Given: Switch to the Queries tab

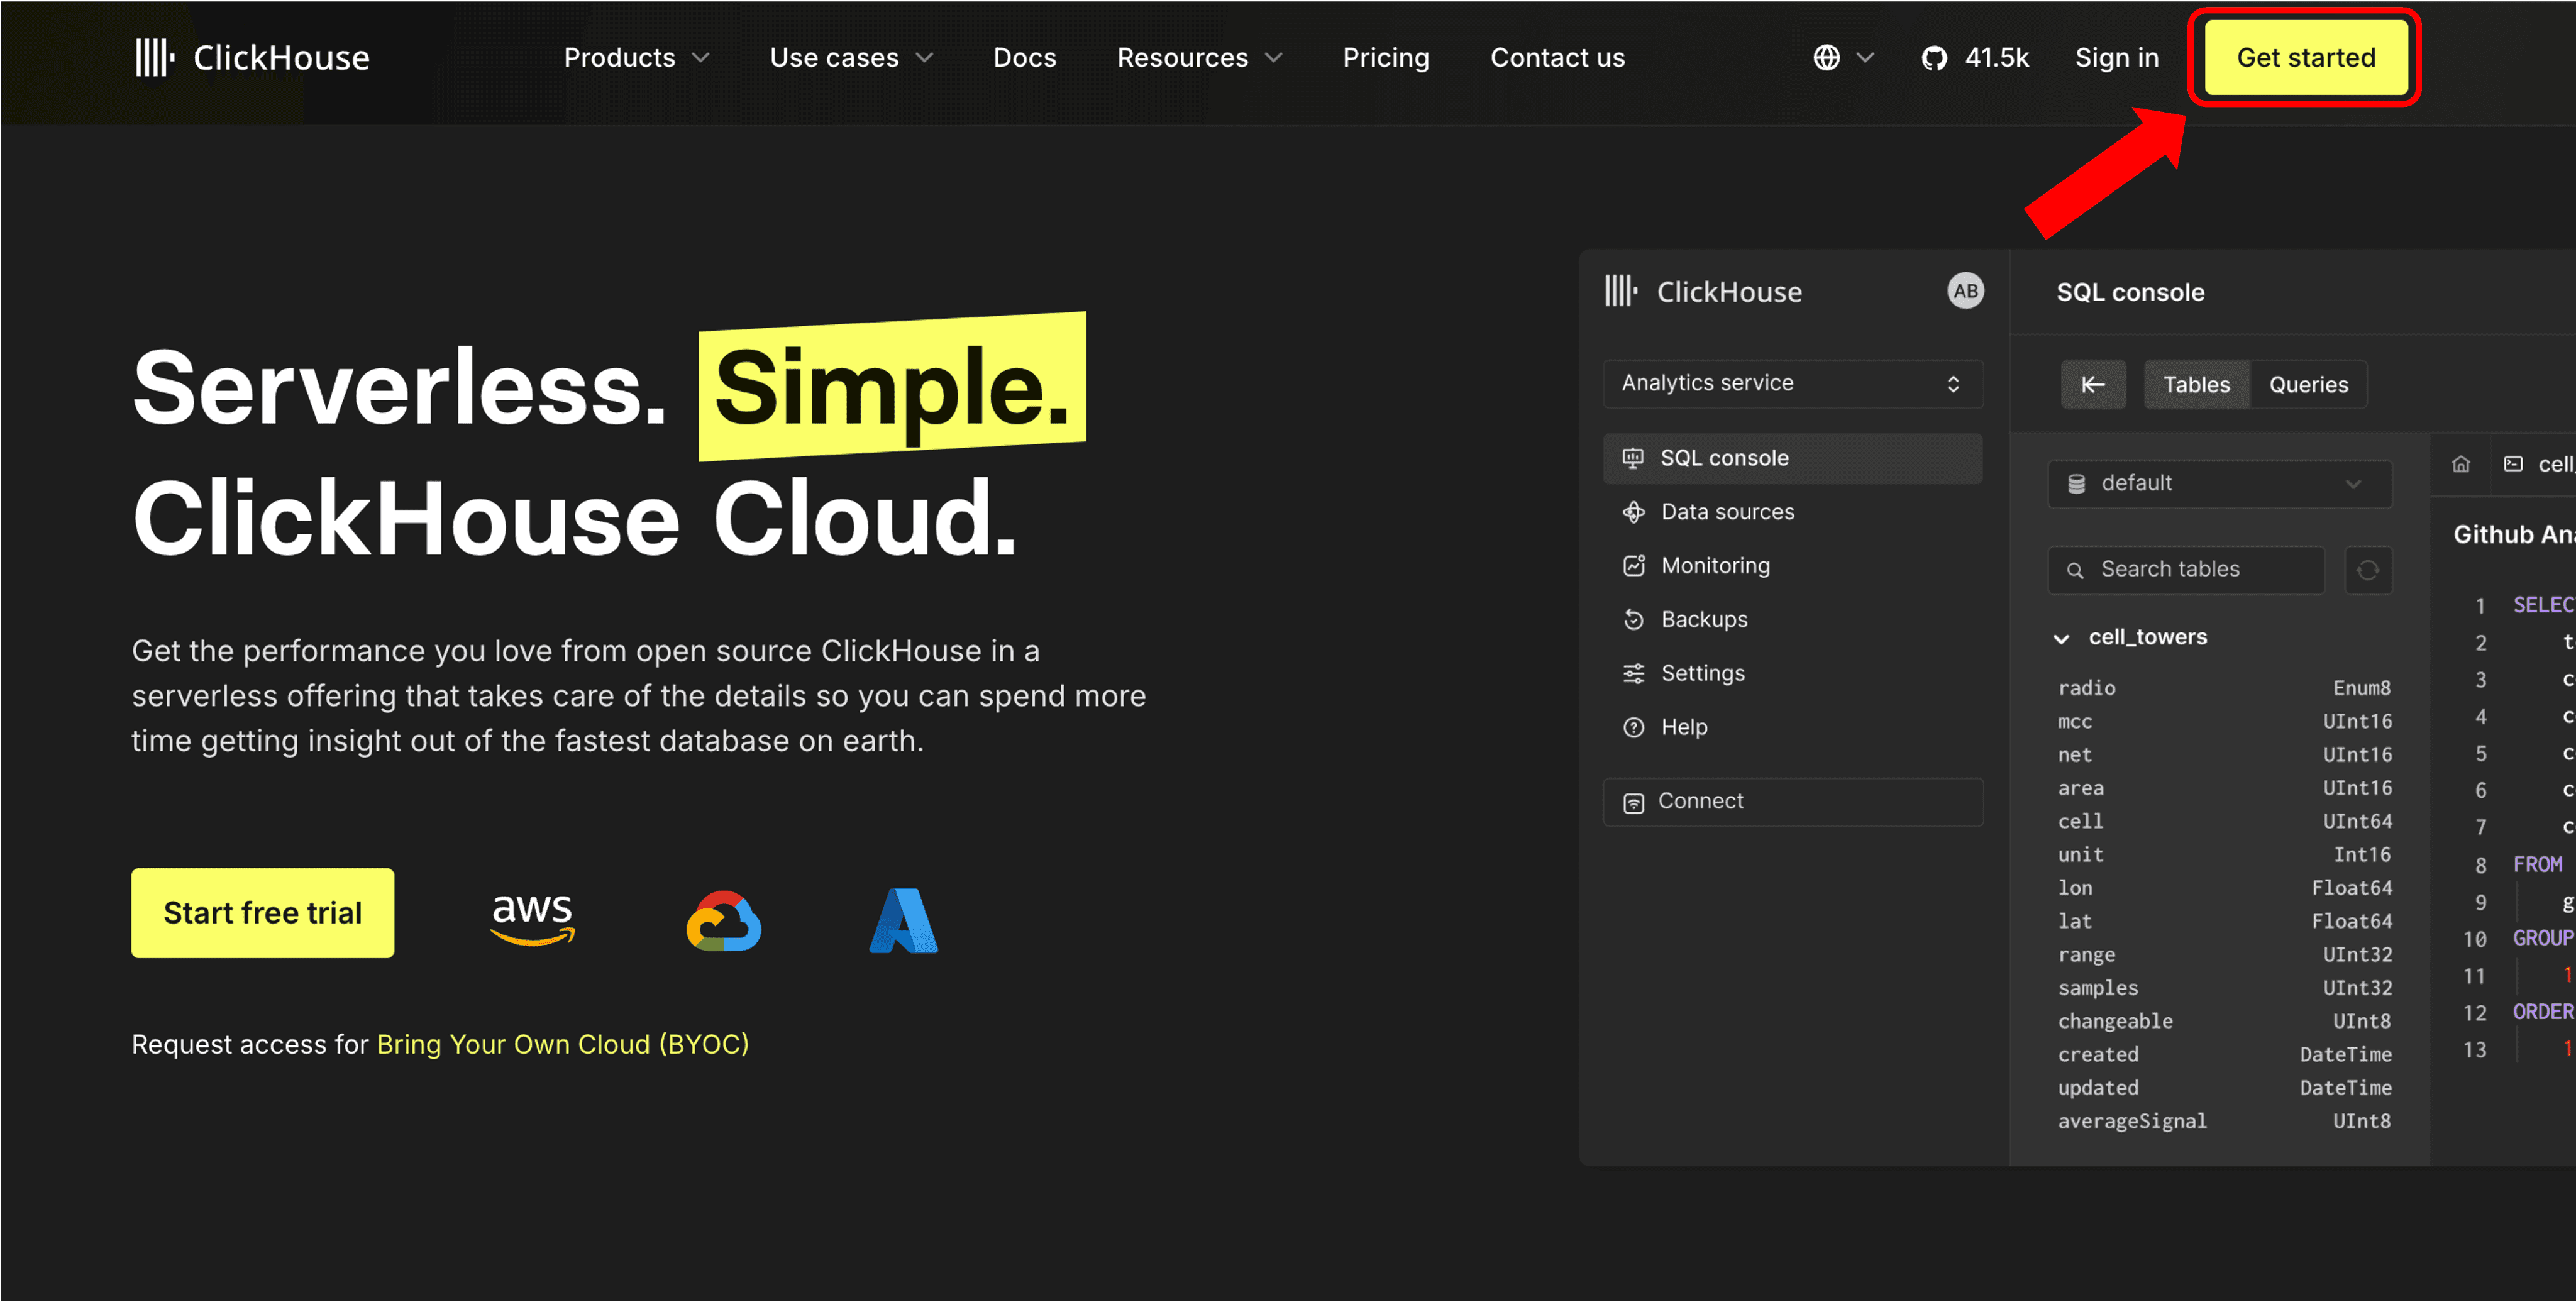Looking at the screenshot, I should [2308, 385].
